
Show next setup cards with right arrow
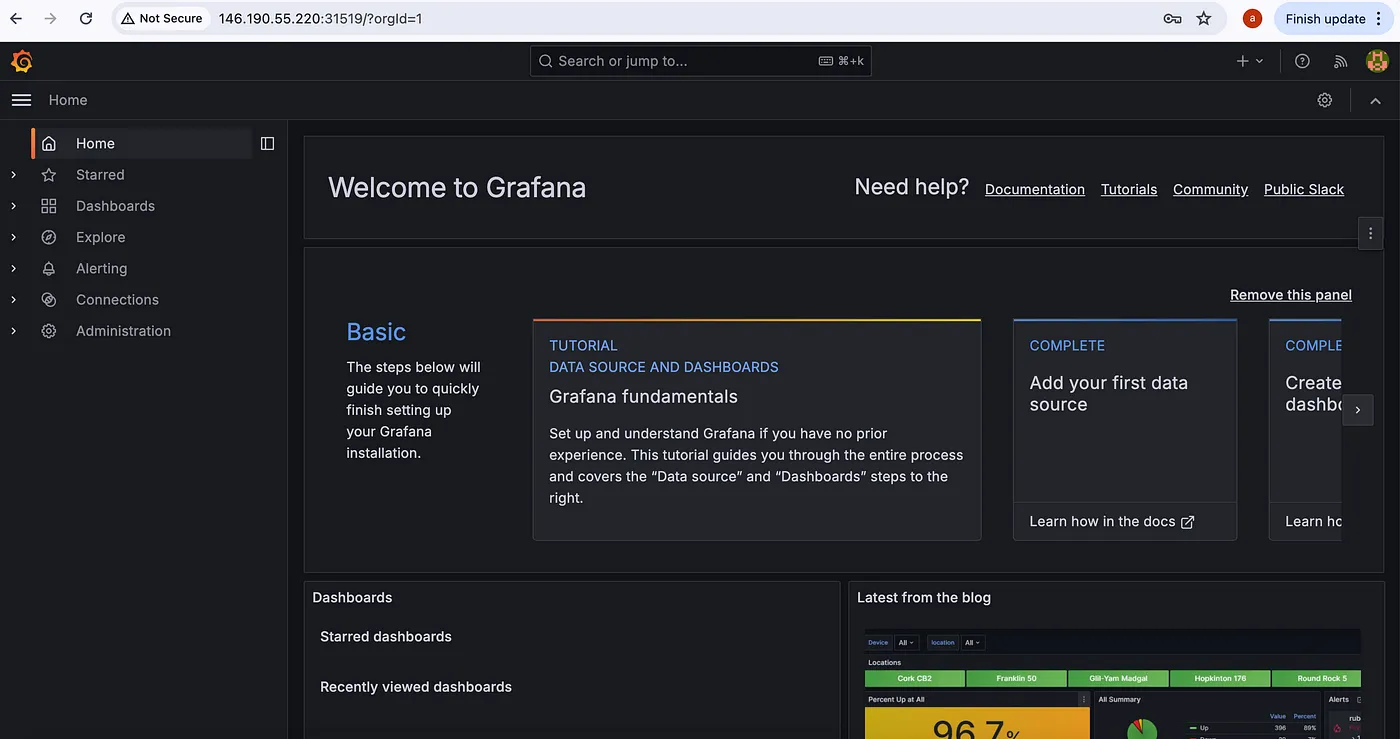pos(1357,410)
